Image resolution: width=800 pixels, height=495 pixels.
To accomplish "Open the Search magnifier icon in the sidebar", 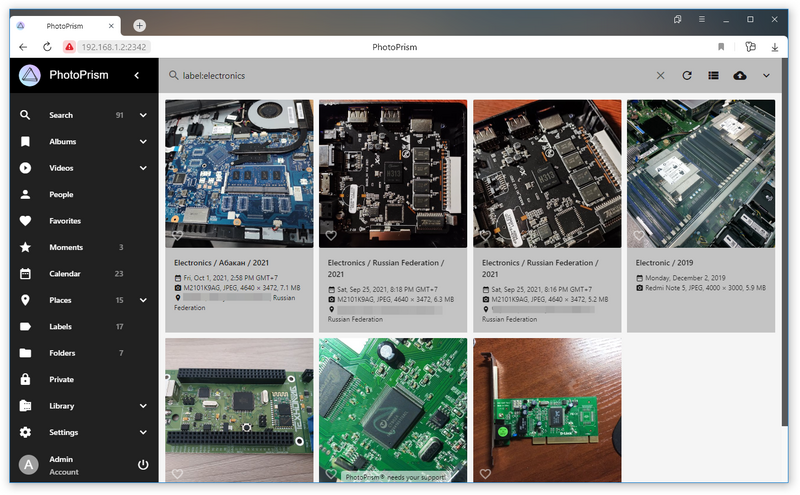I will pyautogui.click(x=25, y=115).
